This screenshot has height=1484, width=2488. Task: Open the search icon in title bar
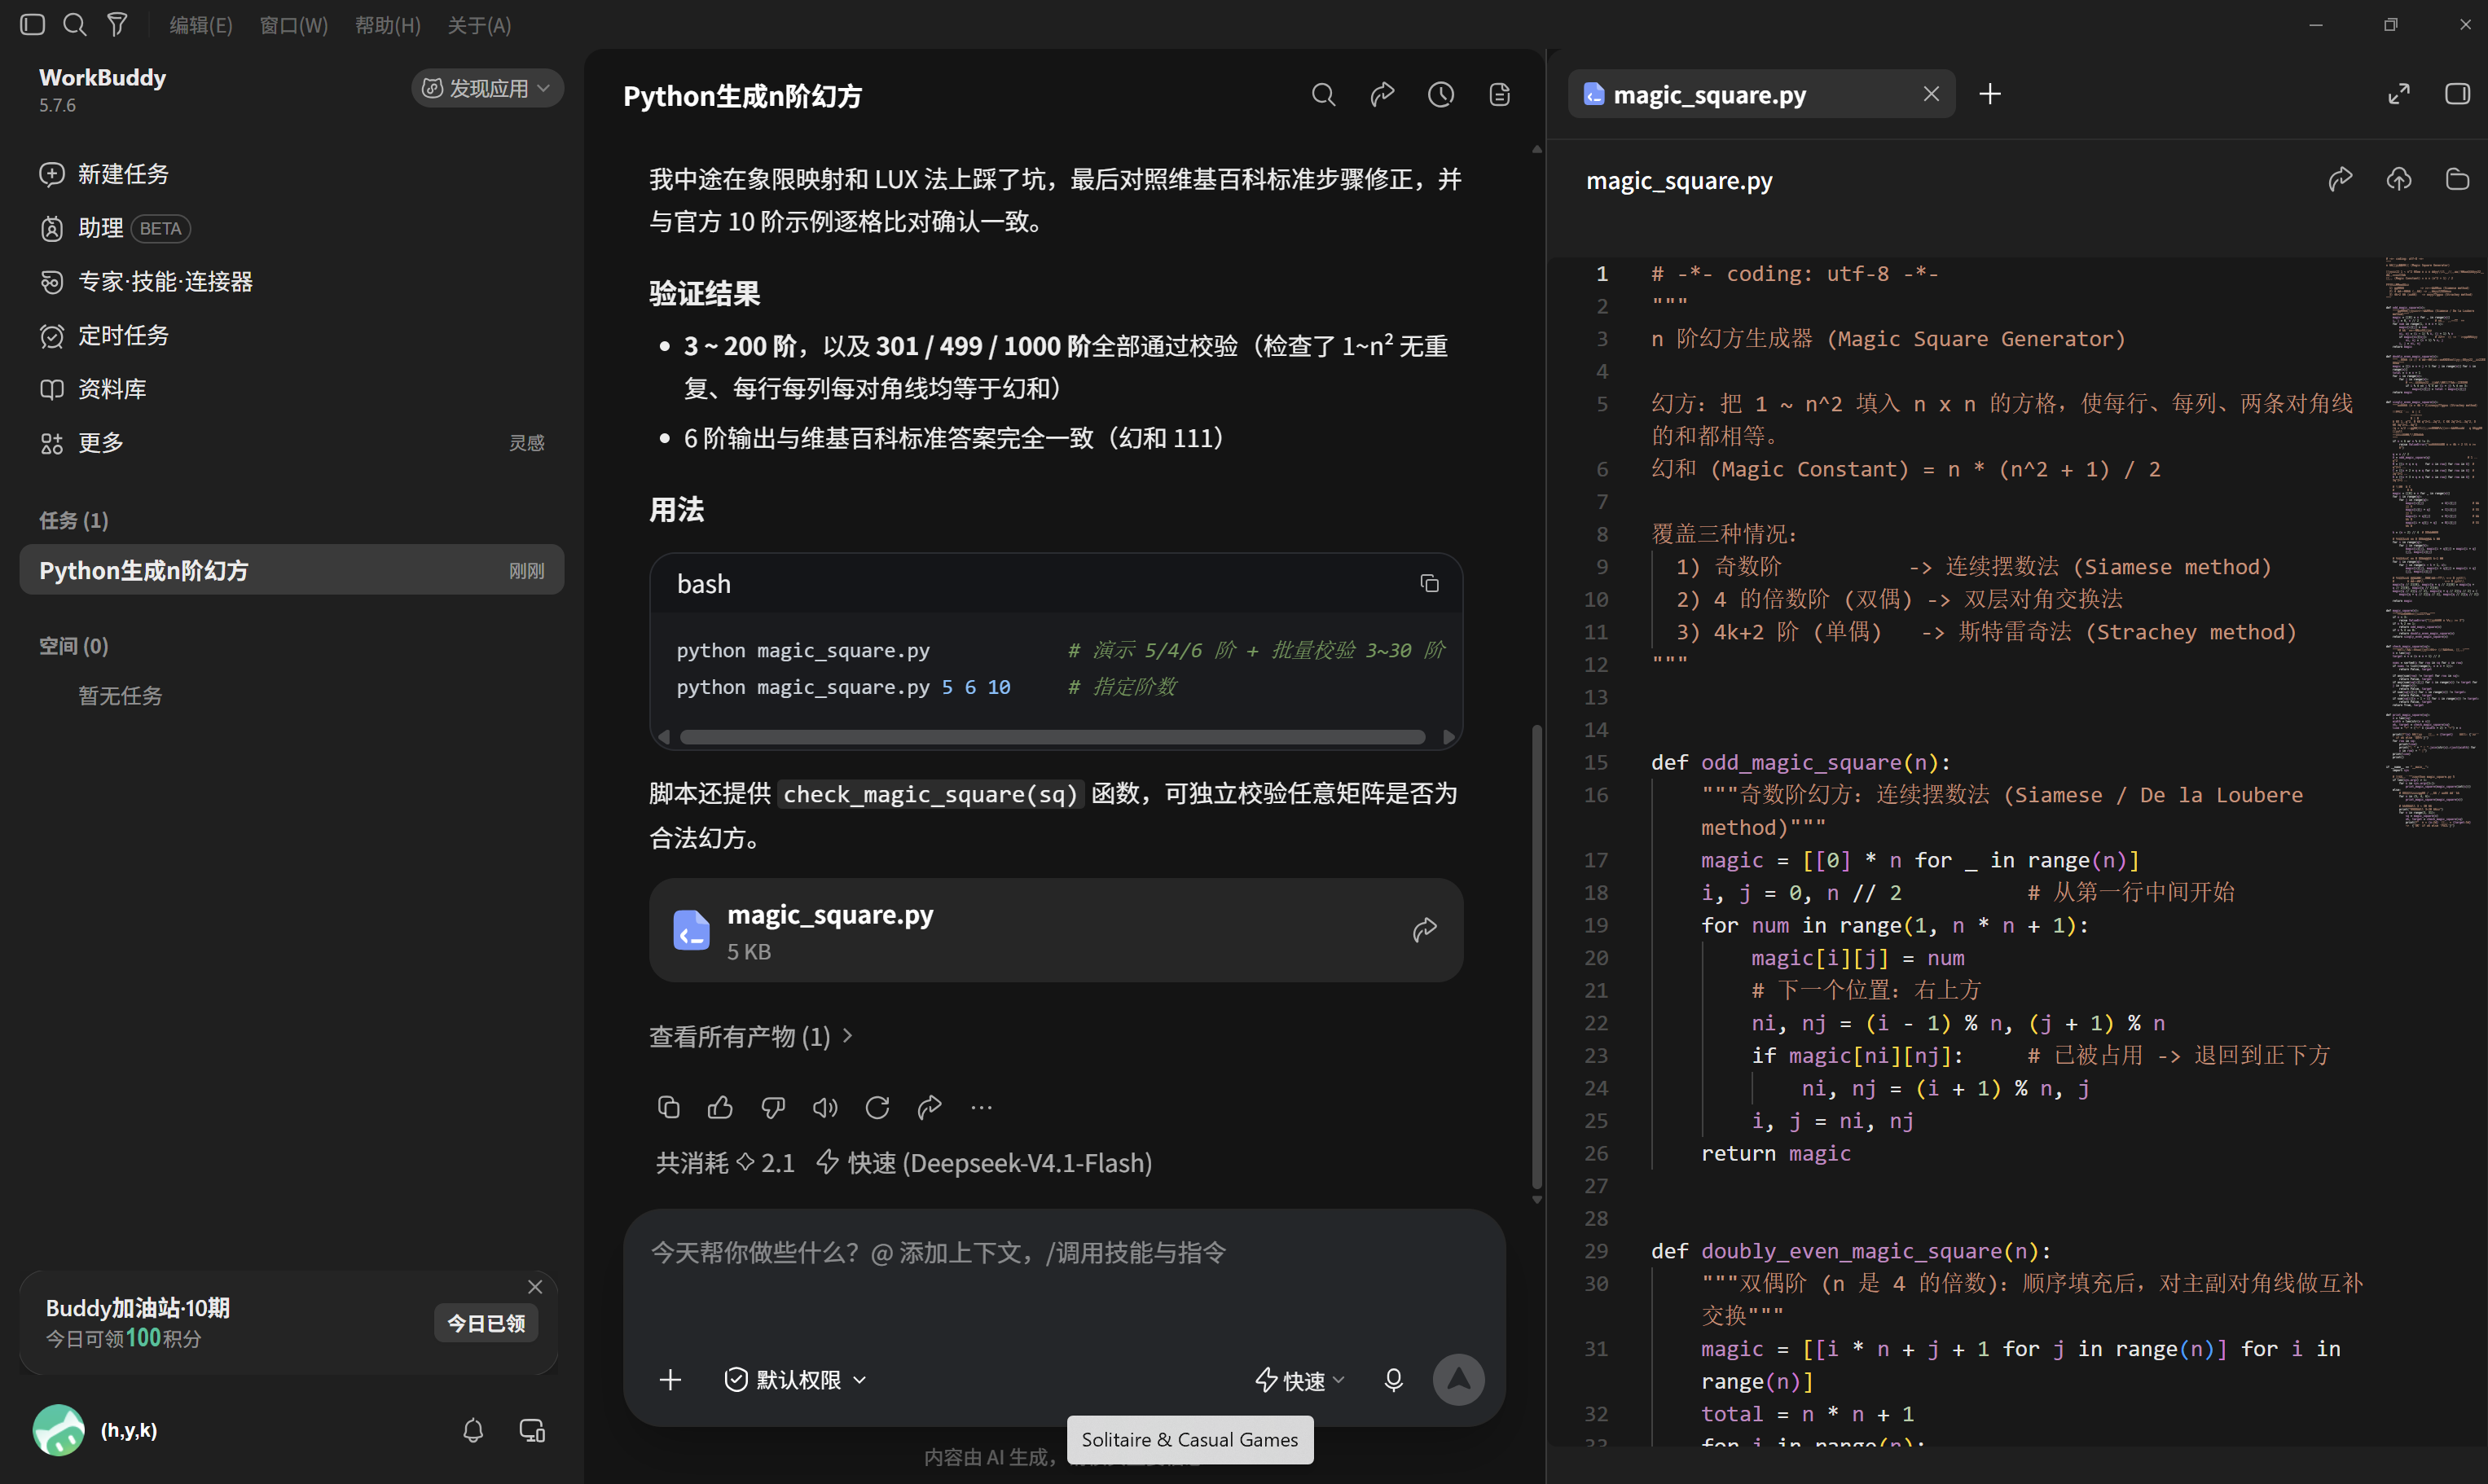click(x=75, y=24)
